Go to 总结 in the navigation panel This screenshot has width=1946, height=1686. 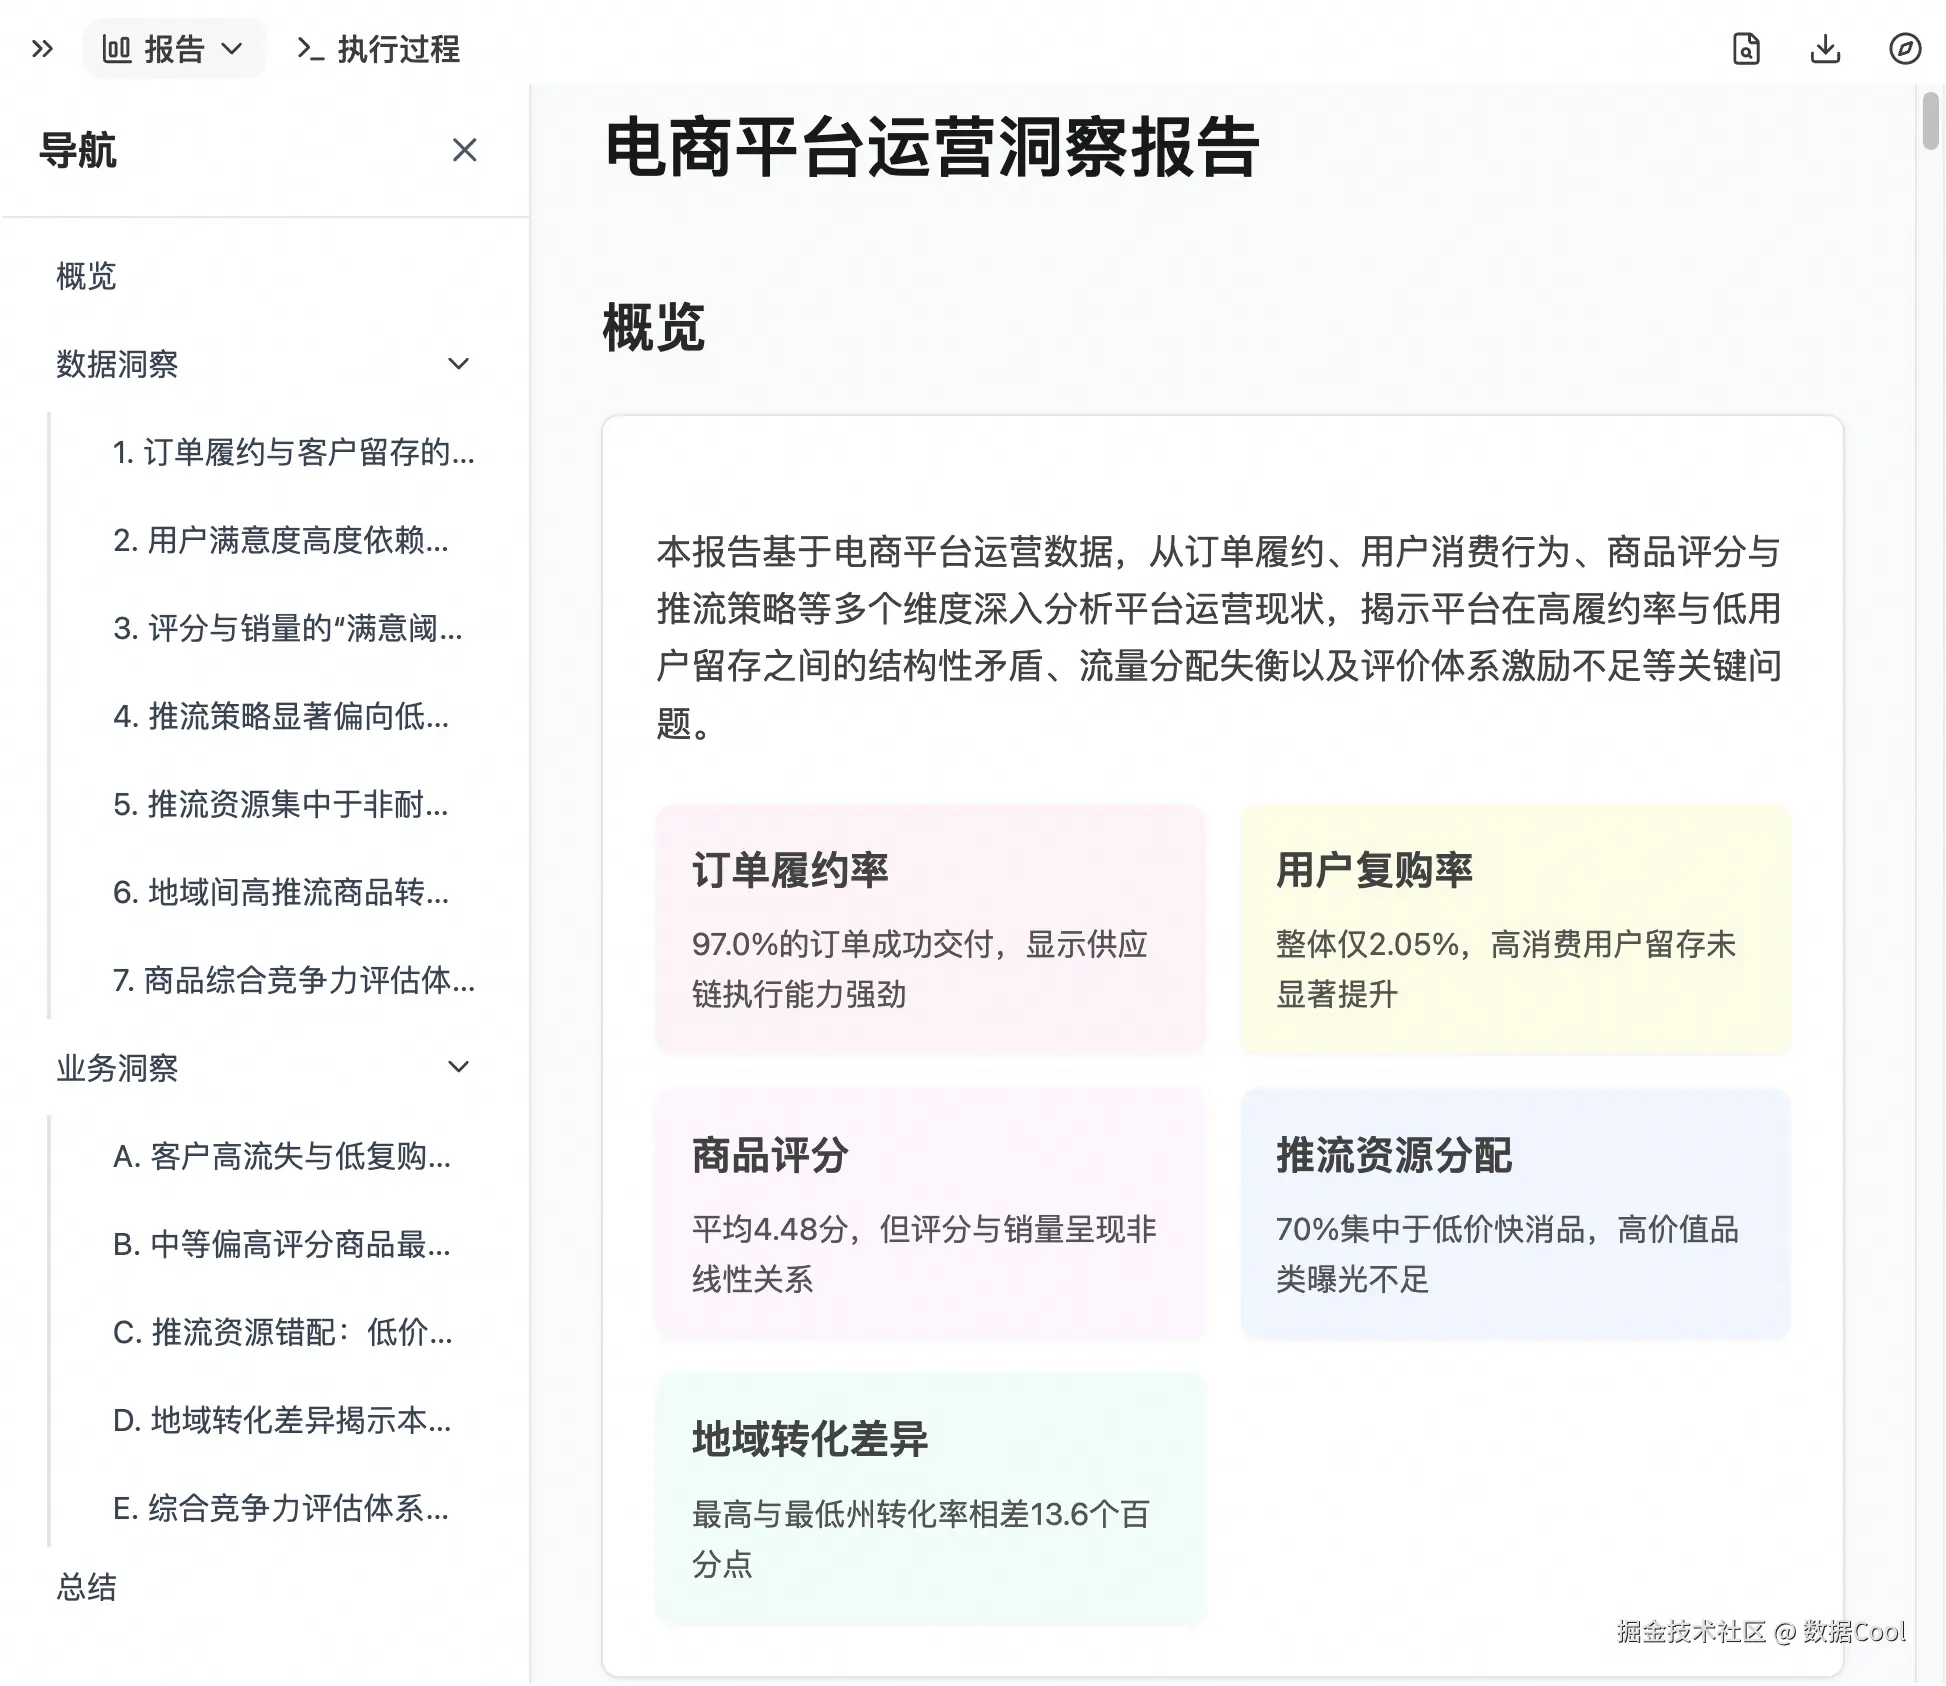coord(86,1586)
